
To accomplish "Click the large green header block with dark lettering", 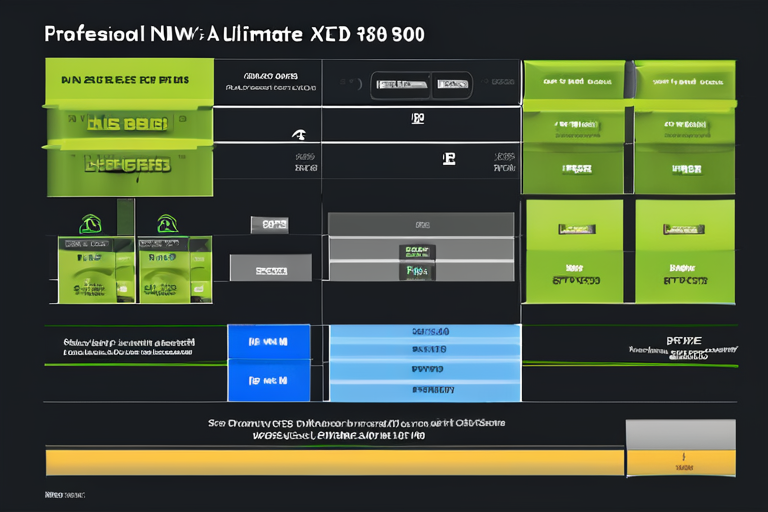I will point(129,81).
